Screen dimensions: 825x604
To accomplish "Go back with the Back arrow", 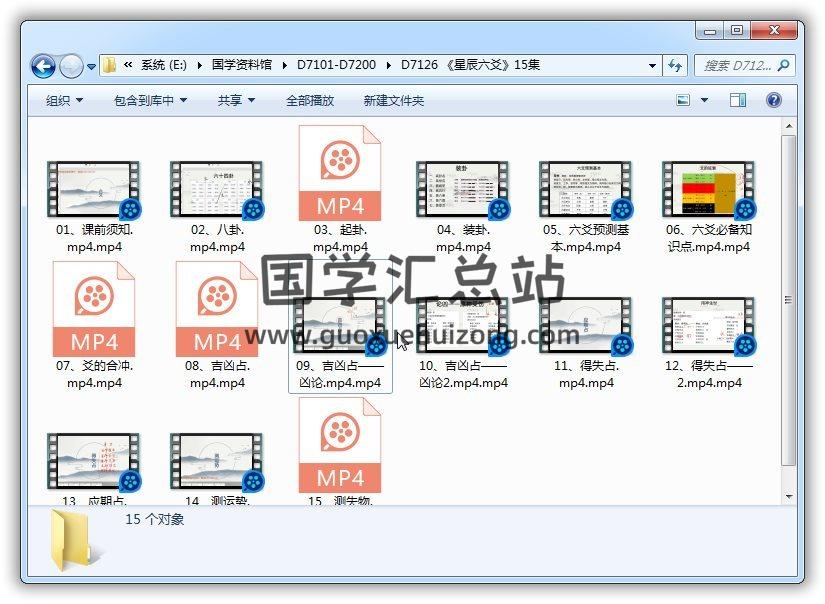I will 43,66.
